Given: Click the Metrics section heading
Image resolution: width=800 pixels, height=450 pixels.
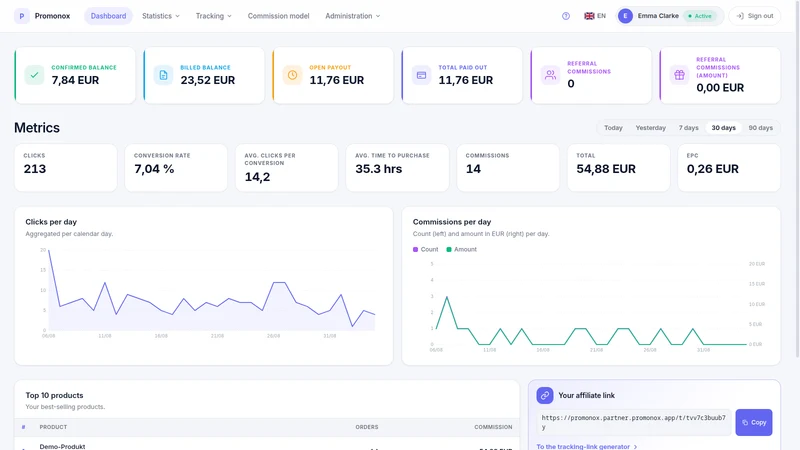Looking at the screenshot, I should tap(37, 128).
